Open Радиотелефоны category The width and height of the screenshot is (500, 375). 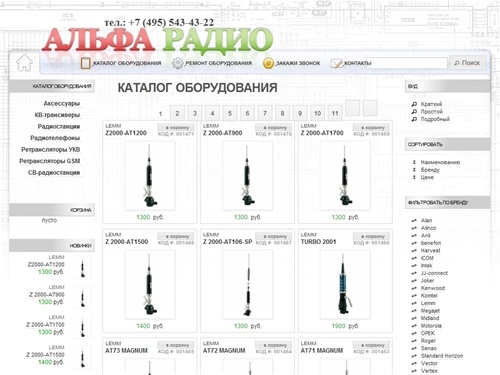pos(55,138)
